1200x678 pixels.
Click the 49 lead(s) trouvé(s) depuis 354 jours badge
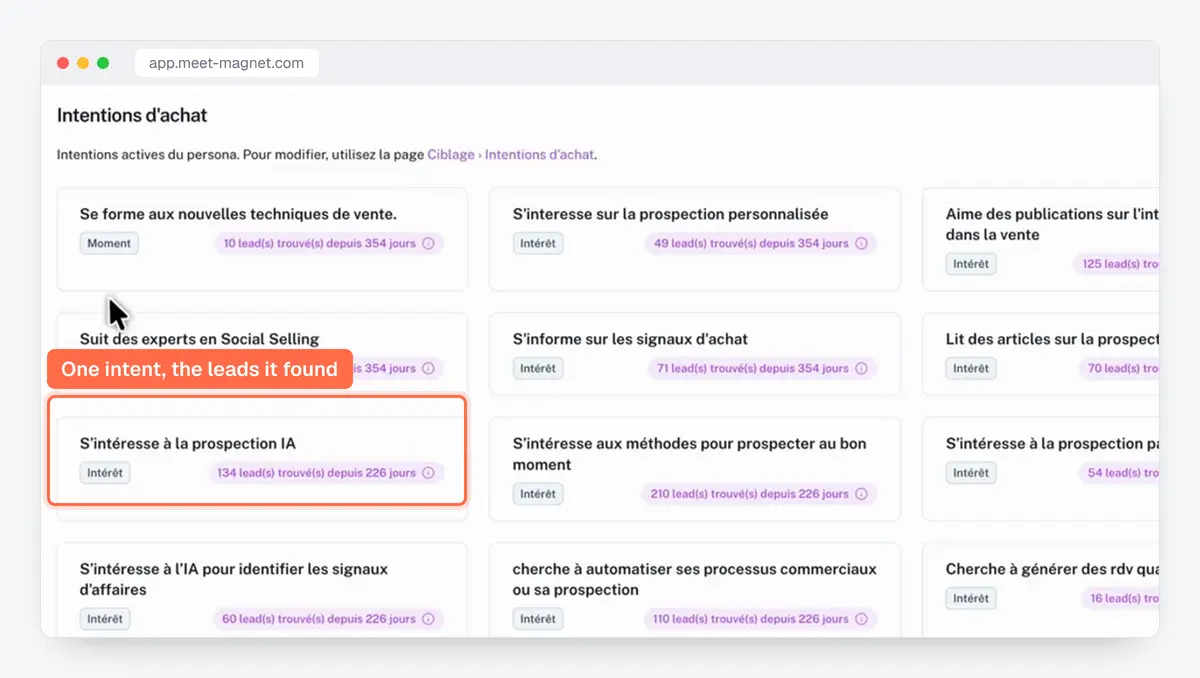coord(761,243)
